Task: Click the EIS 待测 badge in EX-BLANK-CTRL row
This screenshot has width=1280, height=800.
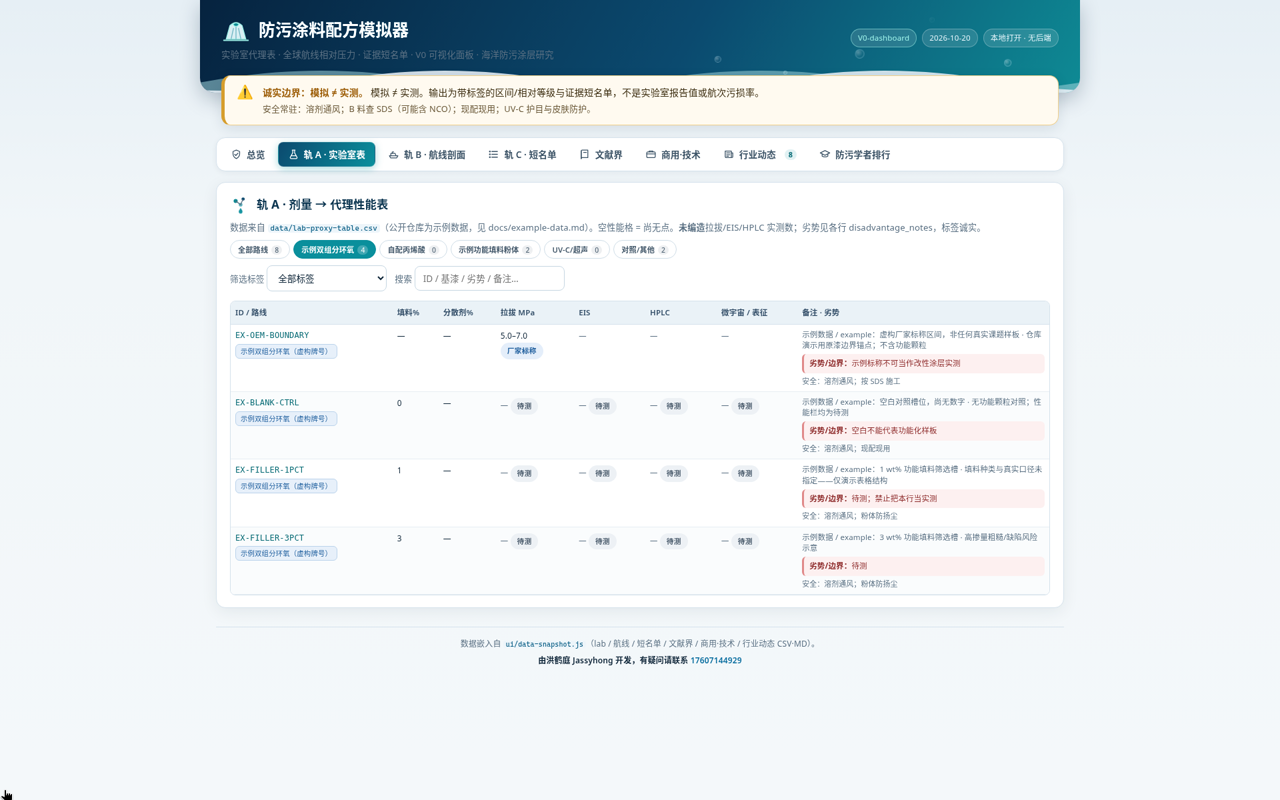Action: 602,406
